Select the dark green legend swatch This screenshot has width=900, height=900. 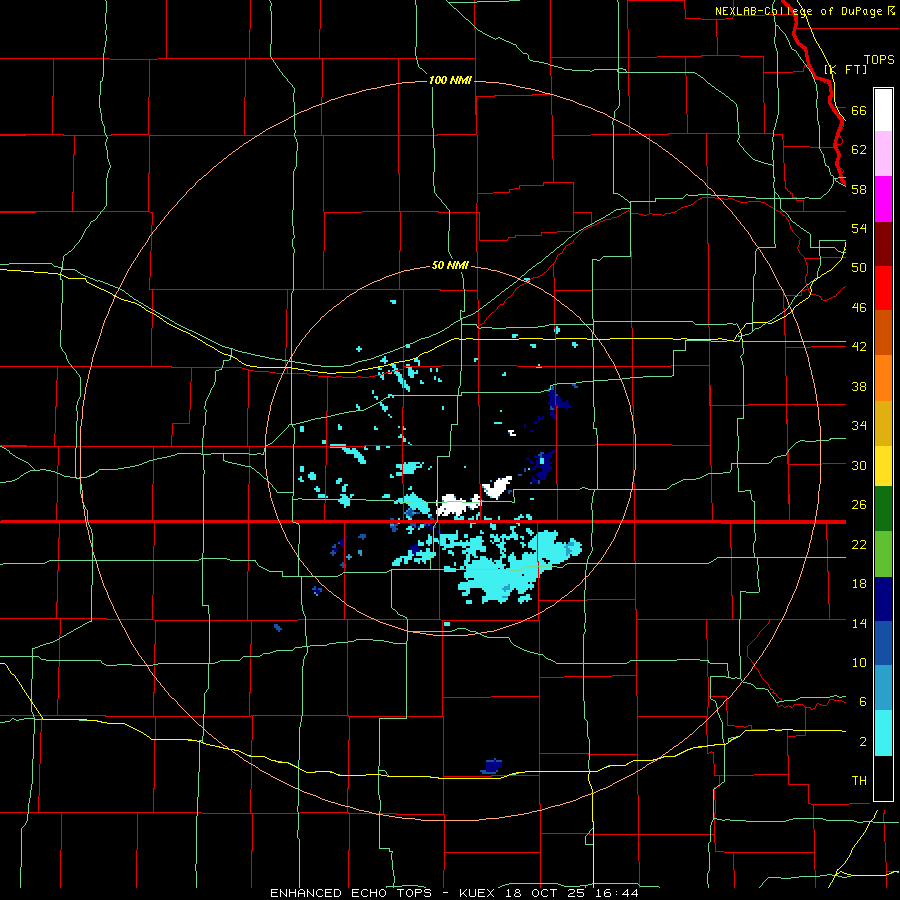(x=883, y=509)
